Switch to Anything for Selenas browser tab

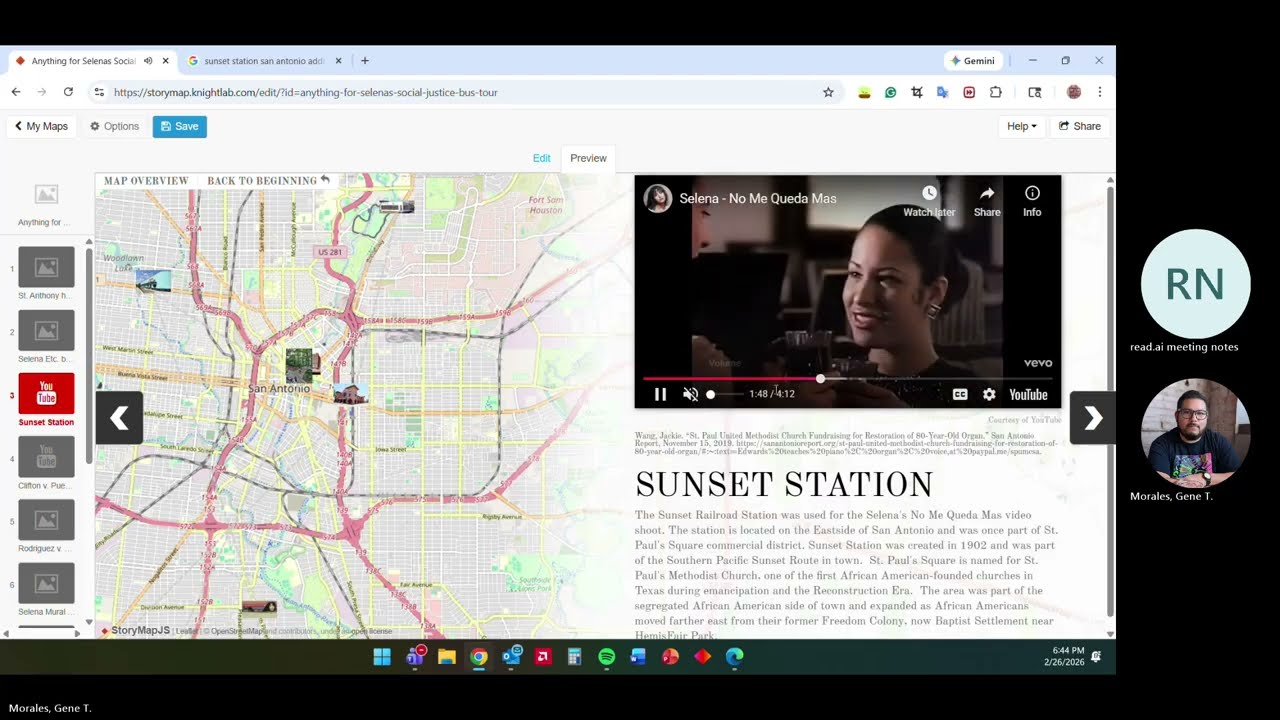84,61
